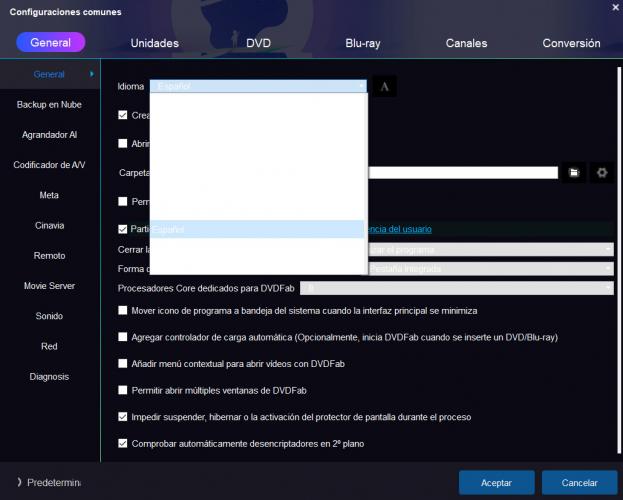This screenshot has height=500, width=623.
Task: Open the '...encia del usuario' link
Action: [400, 229]
